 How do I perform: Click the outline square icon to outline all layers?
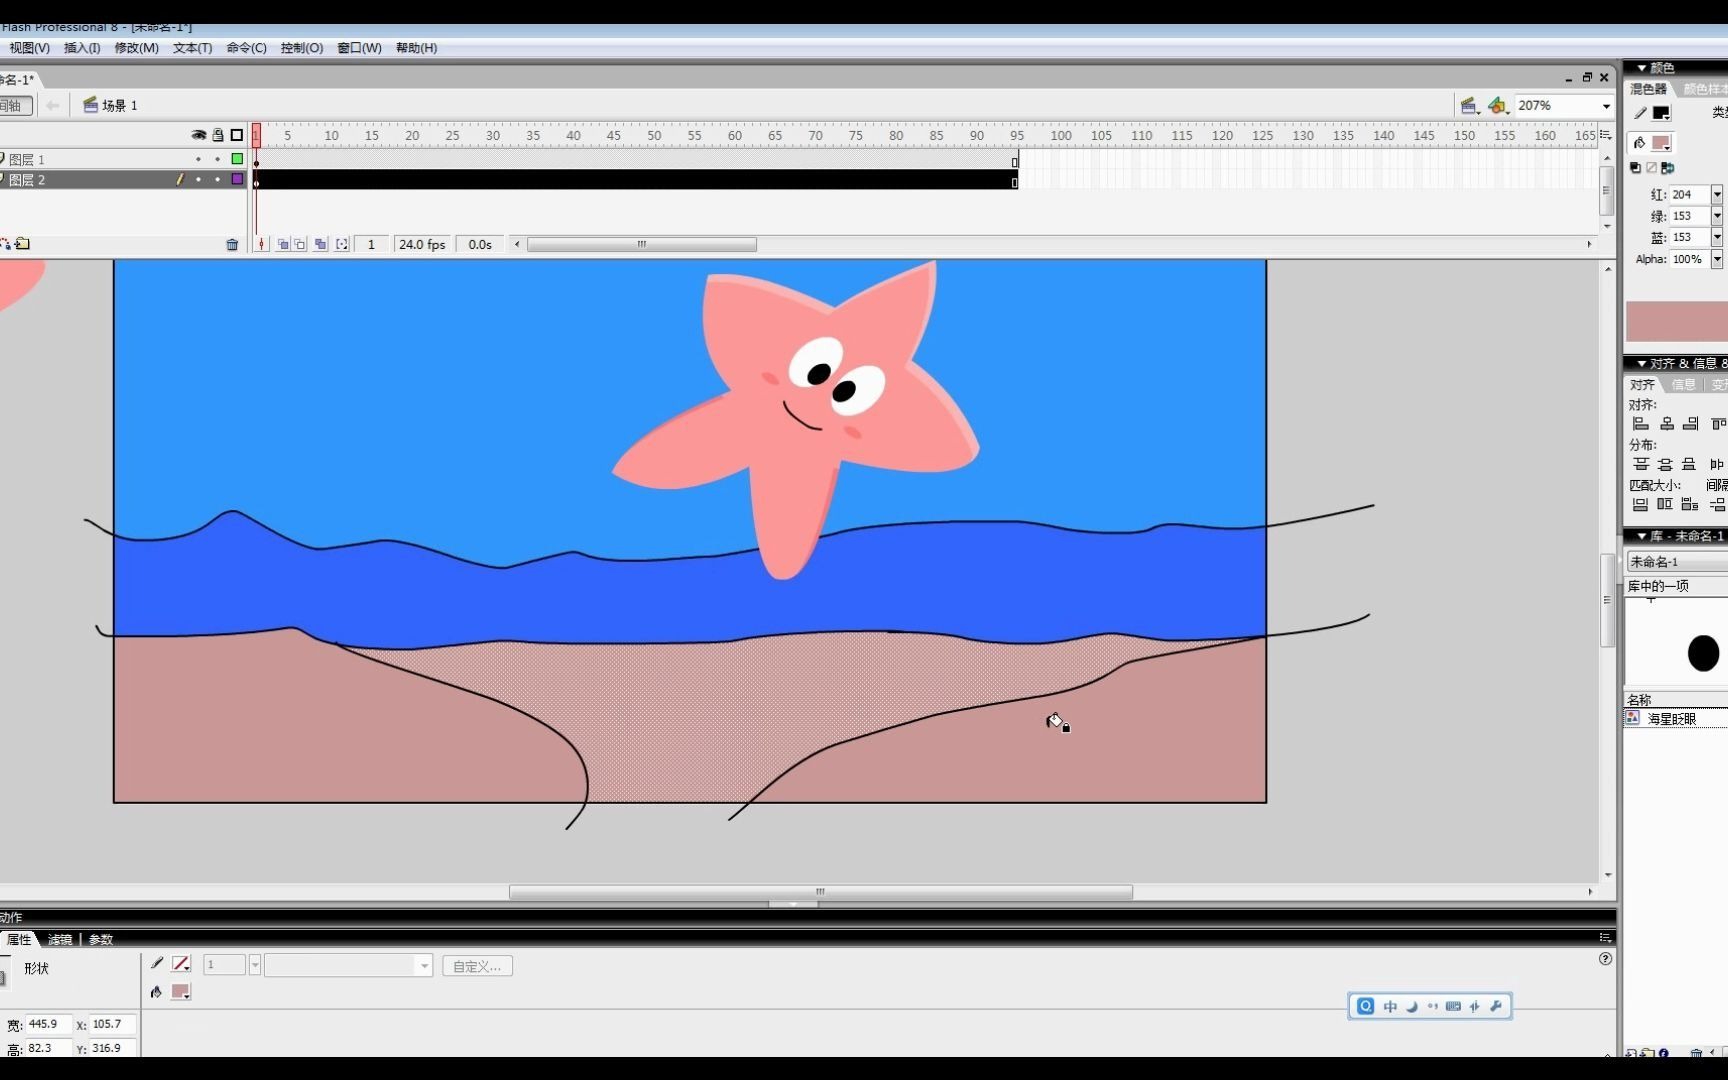coord(237,135)
